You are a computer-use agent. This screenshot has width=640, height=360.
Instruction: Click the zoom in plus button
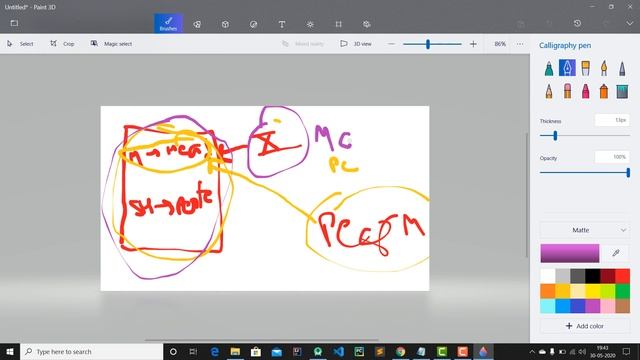(x=473, y=44)
